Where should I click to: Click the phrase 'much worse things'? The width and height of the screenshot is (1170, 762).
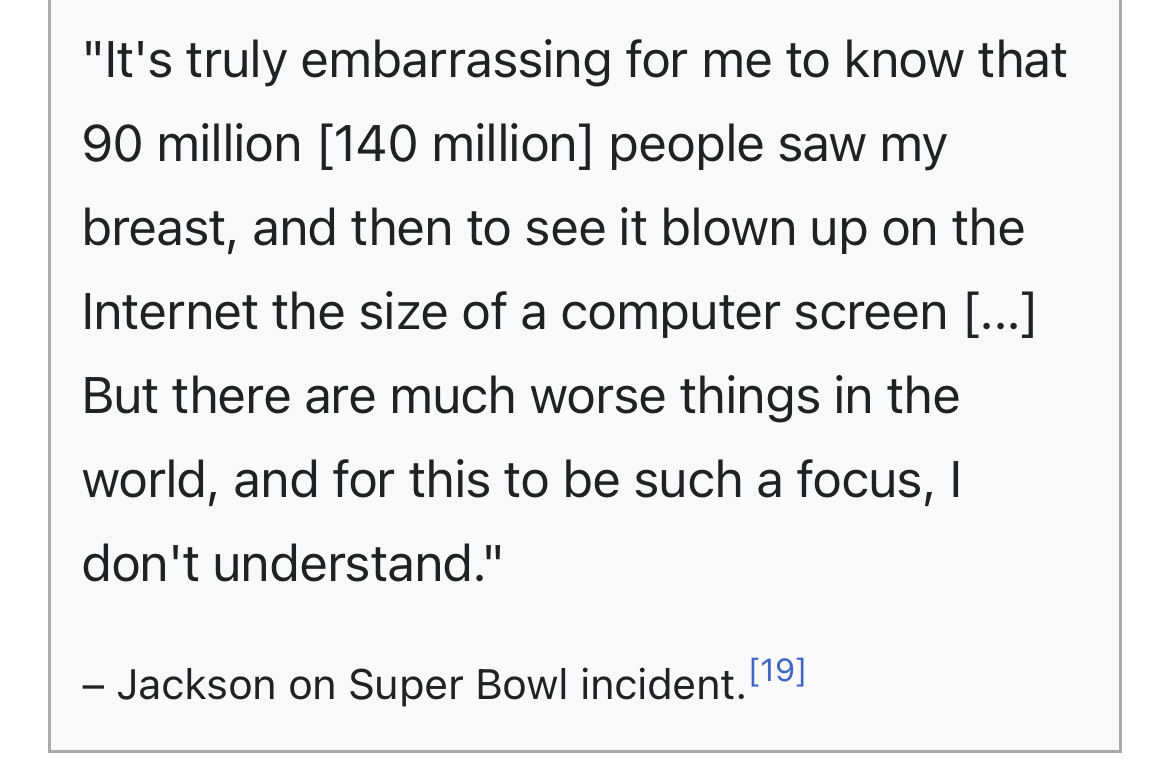(x=604, y=397)
